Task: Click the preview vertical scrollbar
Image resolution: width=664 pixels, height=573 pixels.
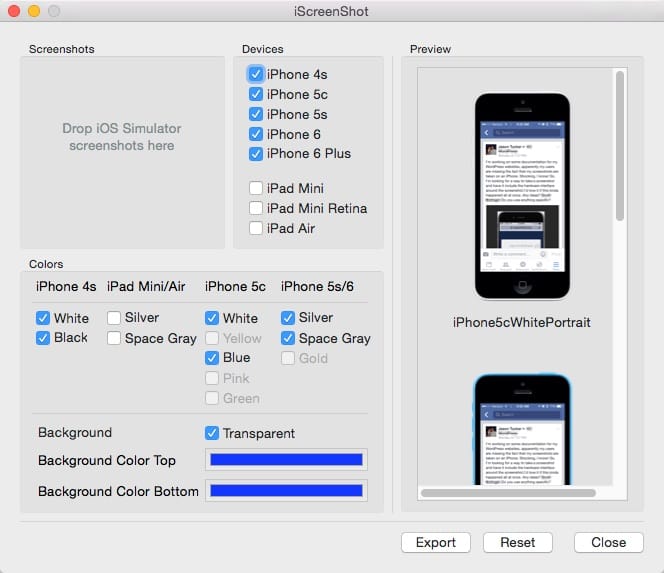Action: [620, 146]
